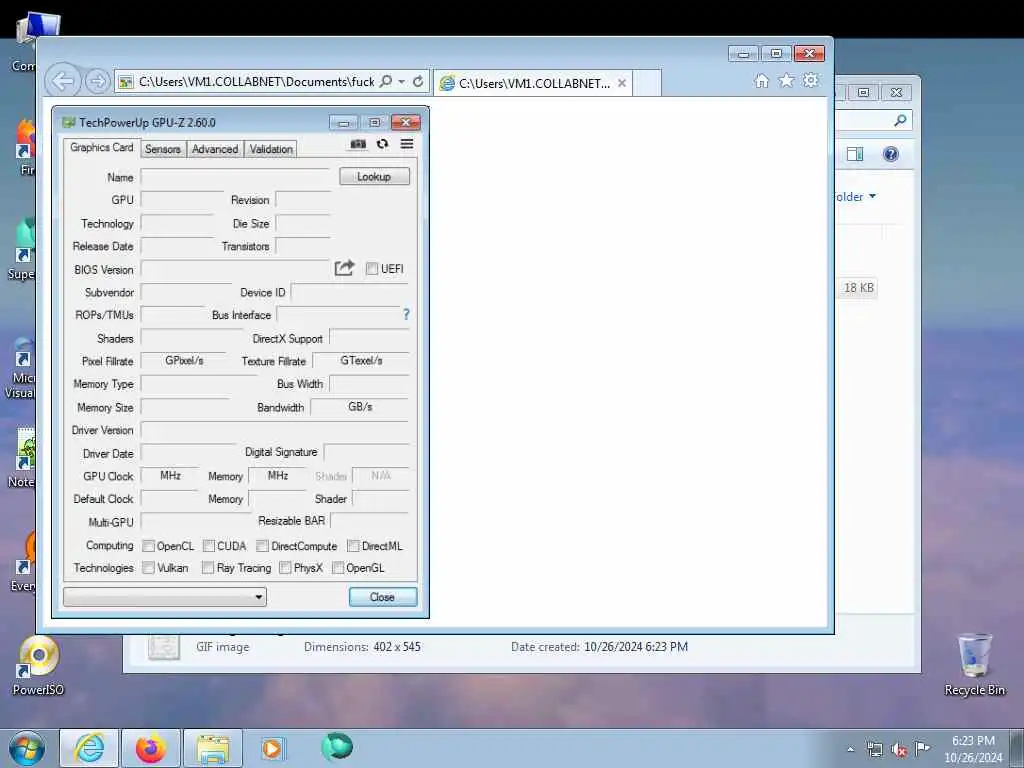Screen dimensions: 1024x768
Task: Click the IE address bar path field
Action: tap(256, 82)
